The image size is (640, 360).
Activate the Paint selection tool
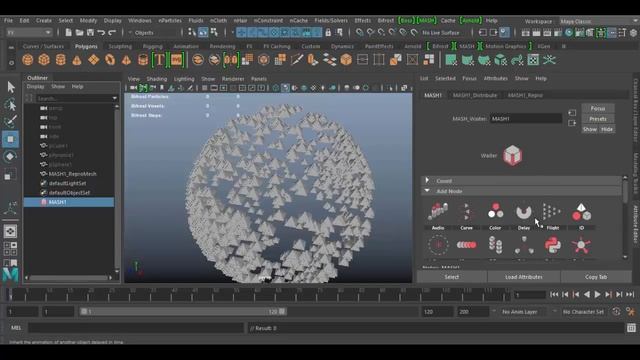click(x=11, y=122)
